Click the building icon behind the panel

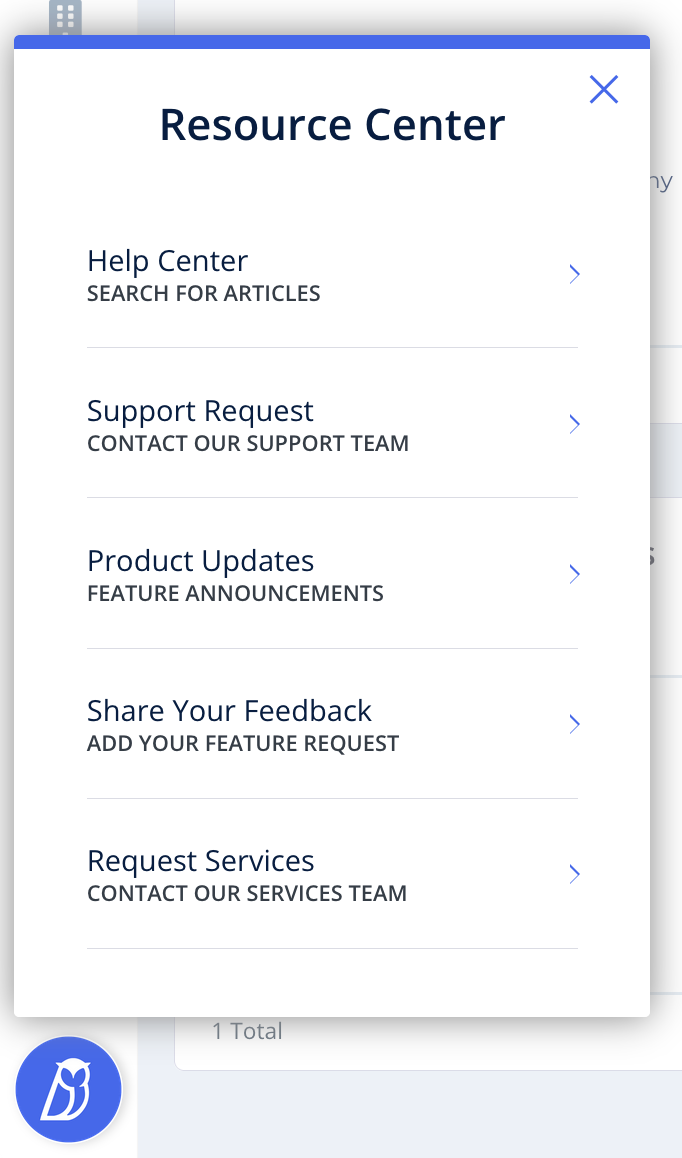(x=66, y=17)
